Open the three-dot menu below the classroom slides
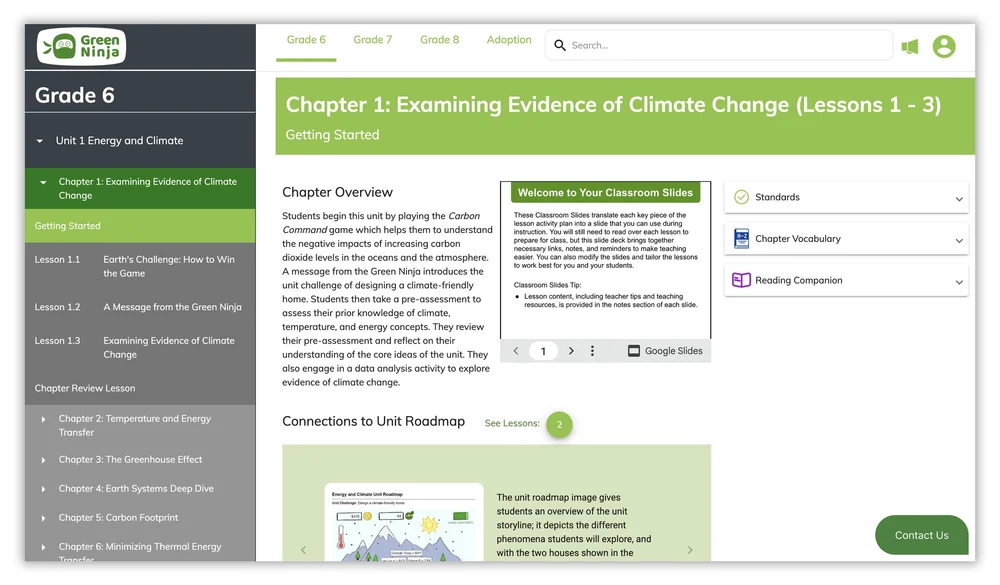 (592, 350)
